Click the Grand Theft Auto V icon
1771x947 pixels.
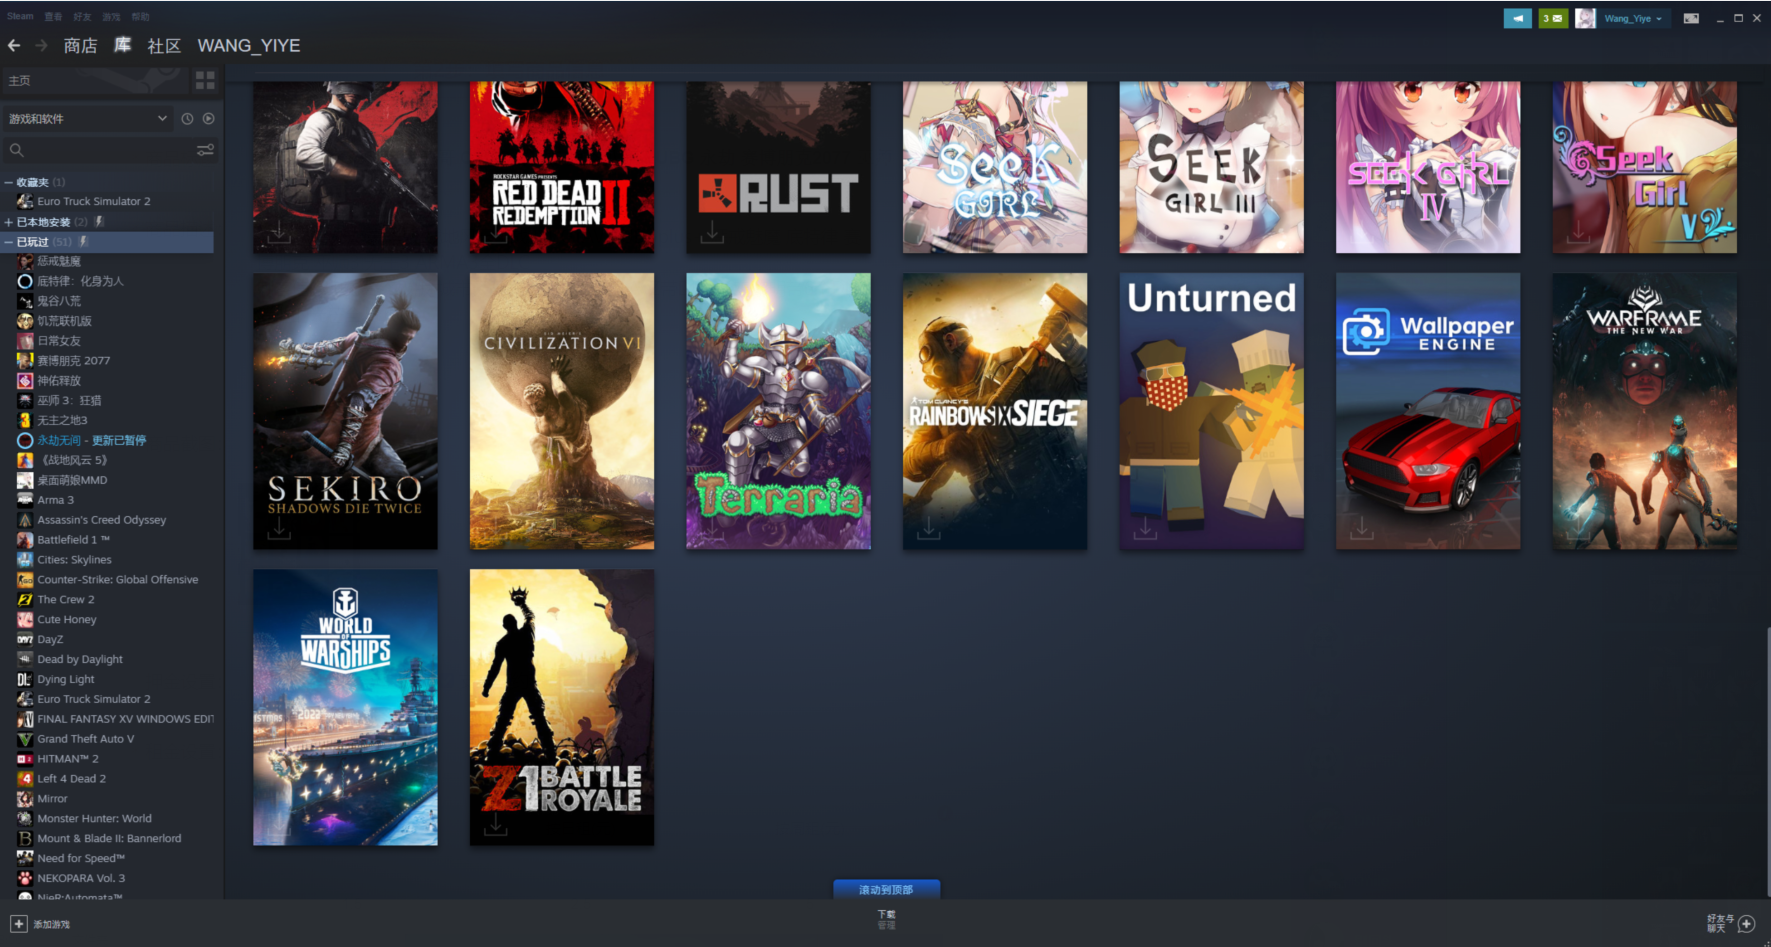tap(25, 739)
